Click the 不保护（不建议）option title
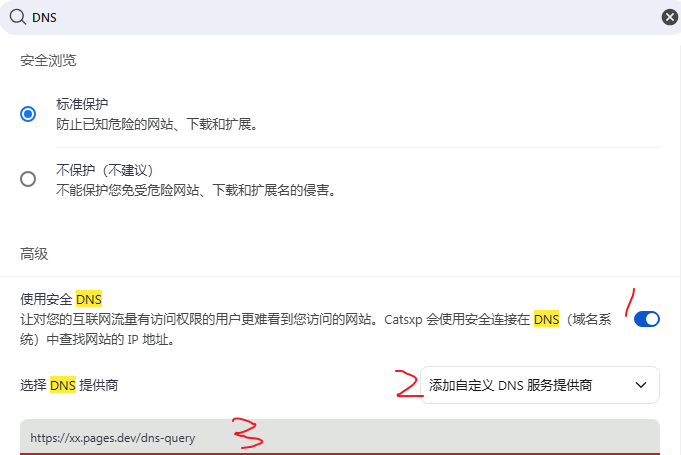The height and width of the screenshot is (455, 681). pyautogui.click(x=105, y=170)
